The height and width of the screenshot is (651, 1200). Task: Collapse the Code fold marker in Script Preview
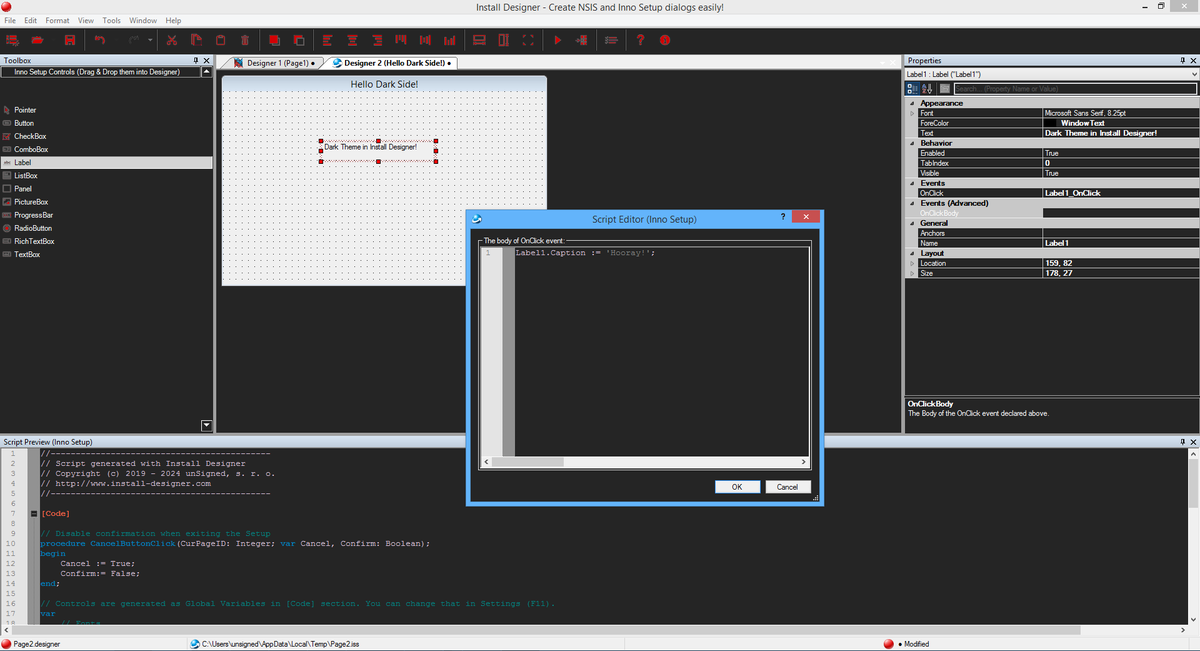(x=34, y=513)
